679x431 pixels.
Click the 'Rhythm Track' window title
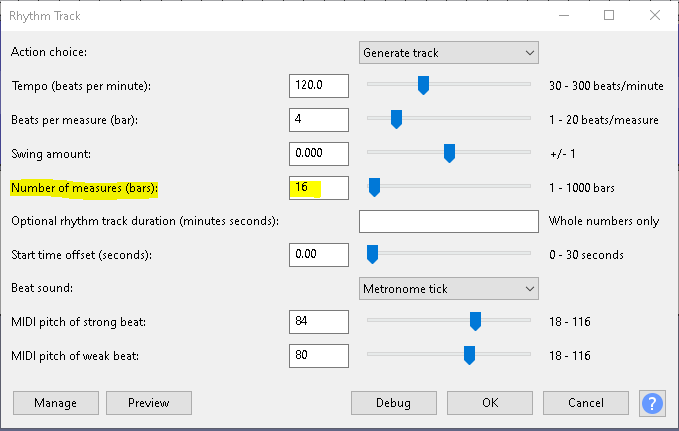(x=45, y=16)
